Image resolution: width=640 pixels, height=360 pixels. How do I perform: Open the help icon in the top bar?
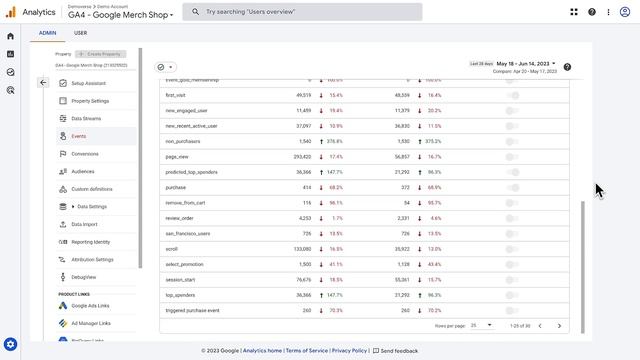[x=592, y=12]
